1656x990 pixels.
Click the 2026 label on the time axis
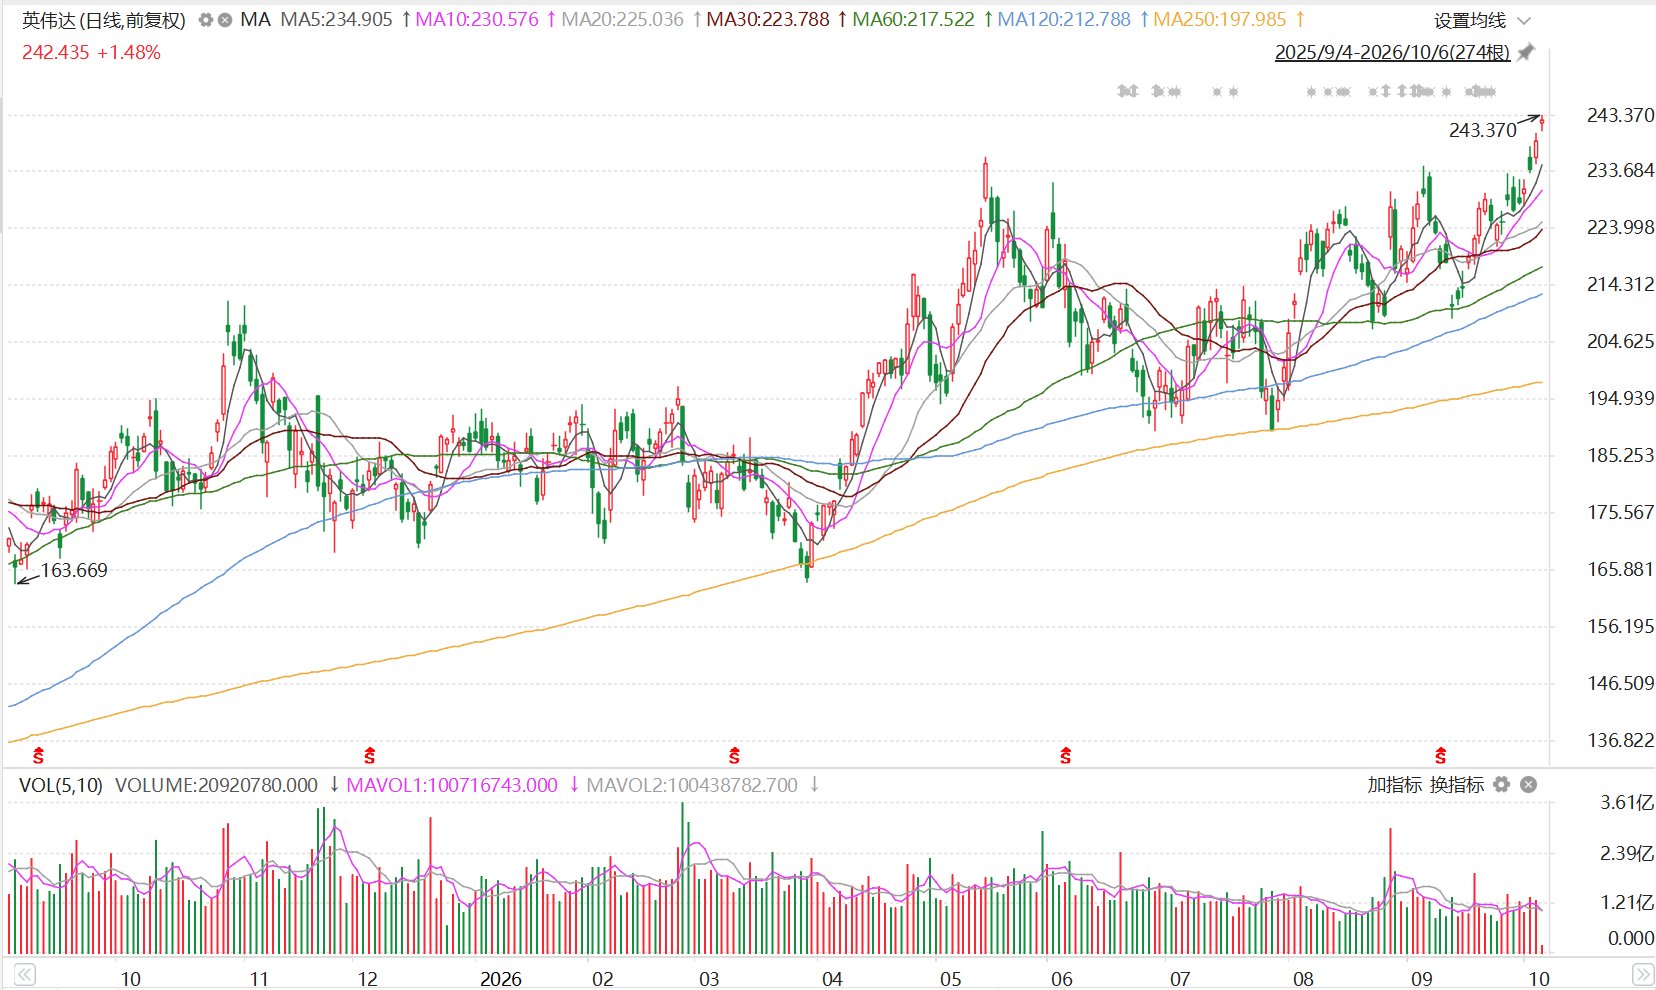[x=501, y=979]
